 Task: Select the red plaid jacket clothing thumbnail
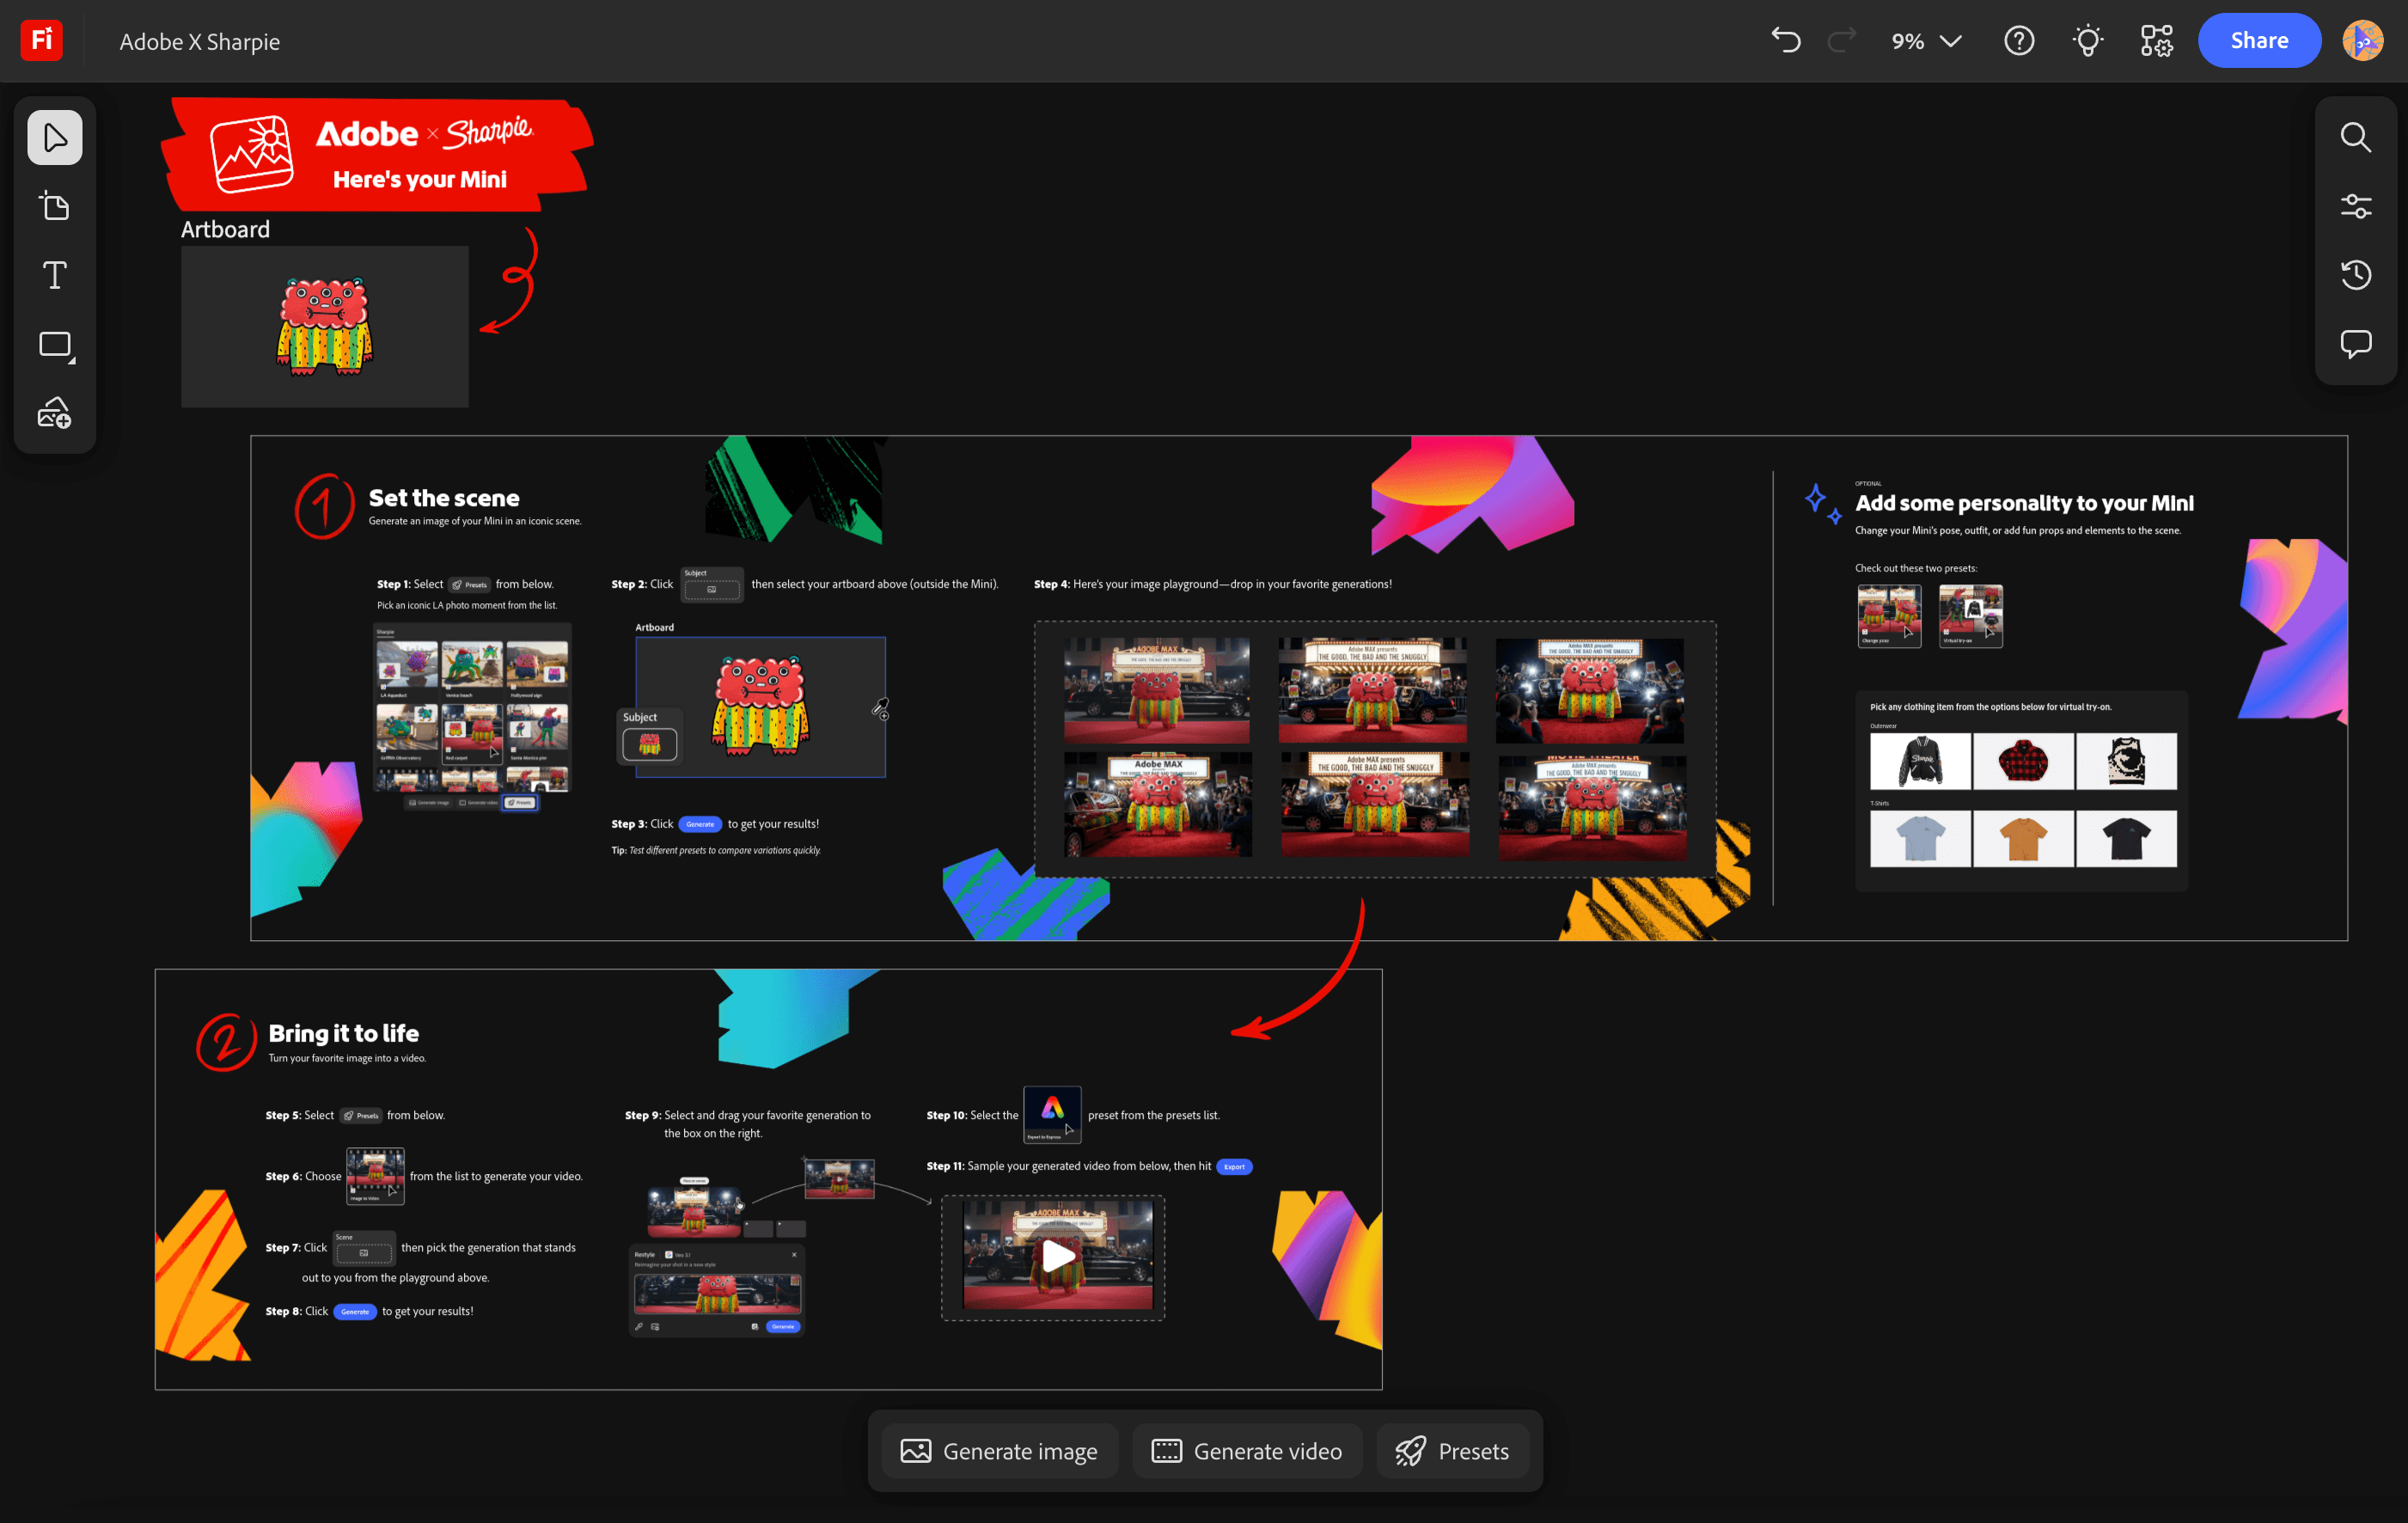click(2022, 761)
